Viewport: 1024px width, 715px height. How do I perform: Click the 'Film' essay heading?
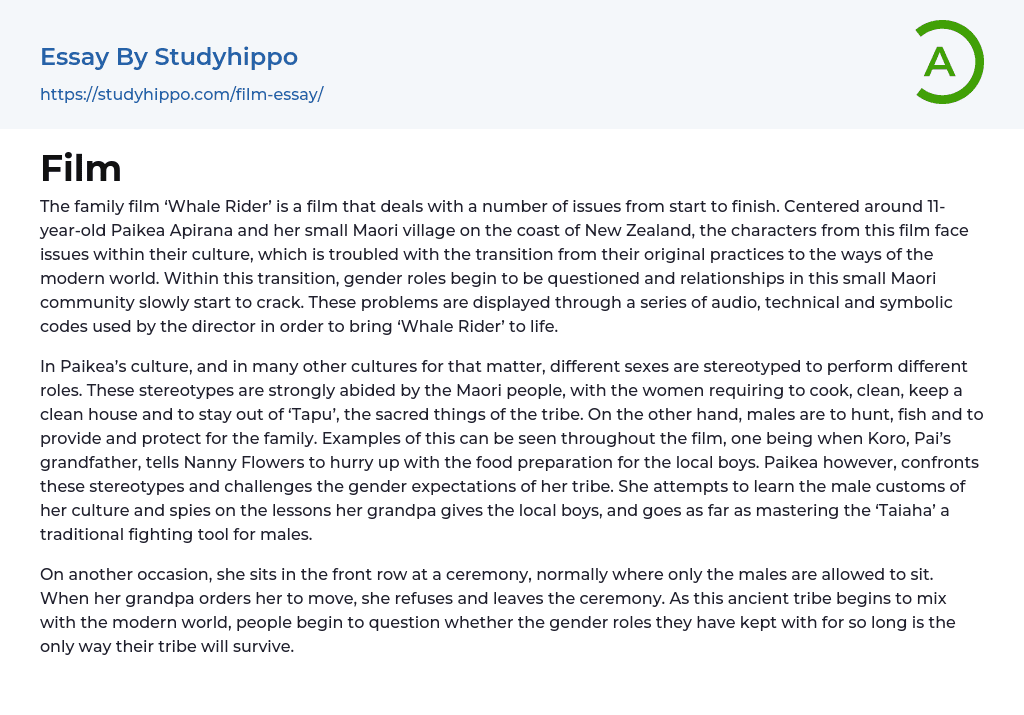[81, 168]
